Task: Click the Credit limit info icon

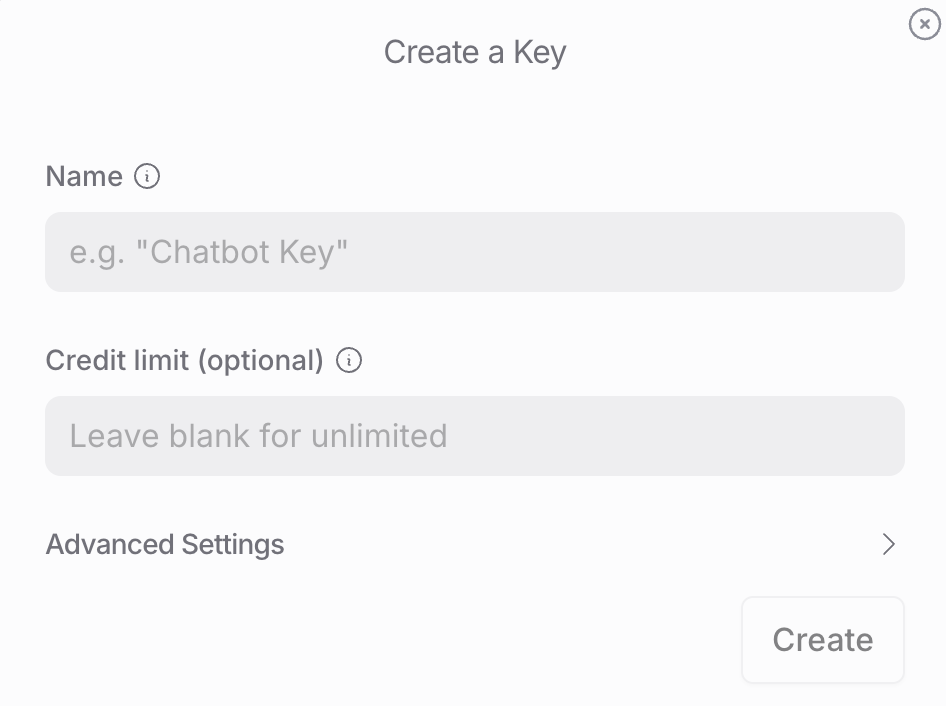Action: (349, 360)
